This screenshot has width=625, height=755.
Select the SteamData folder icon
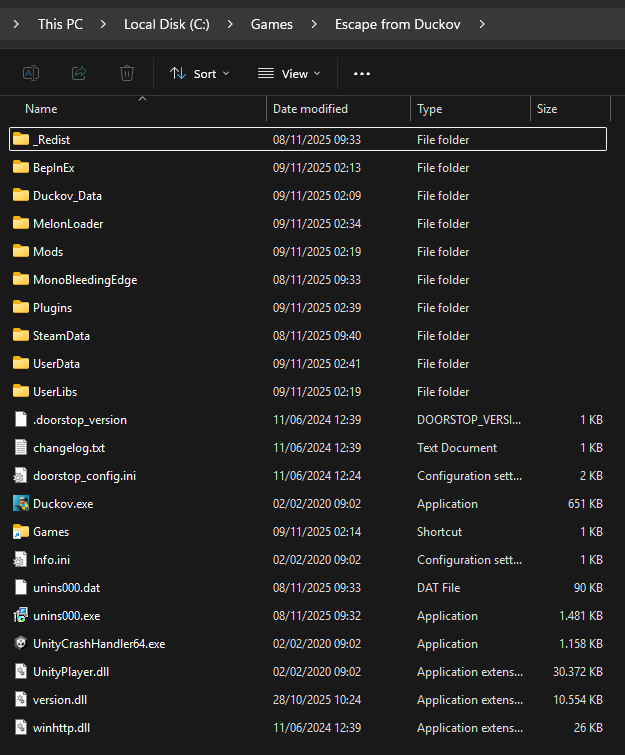click(x=21, y=335)
